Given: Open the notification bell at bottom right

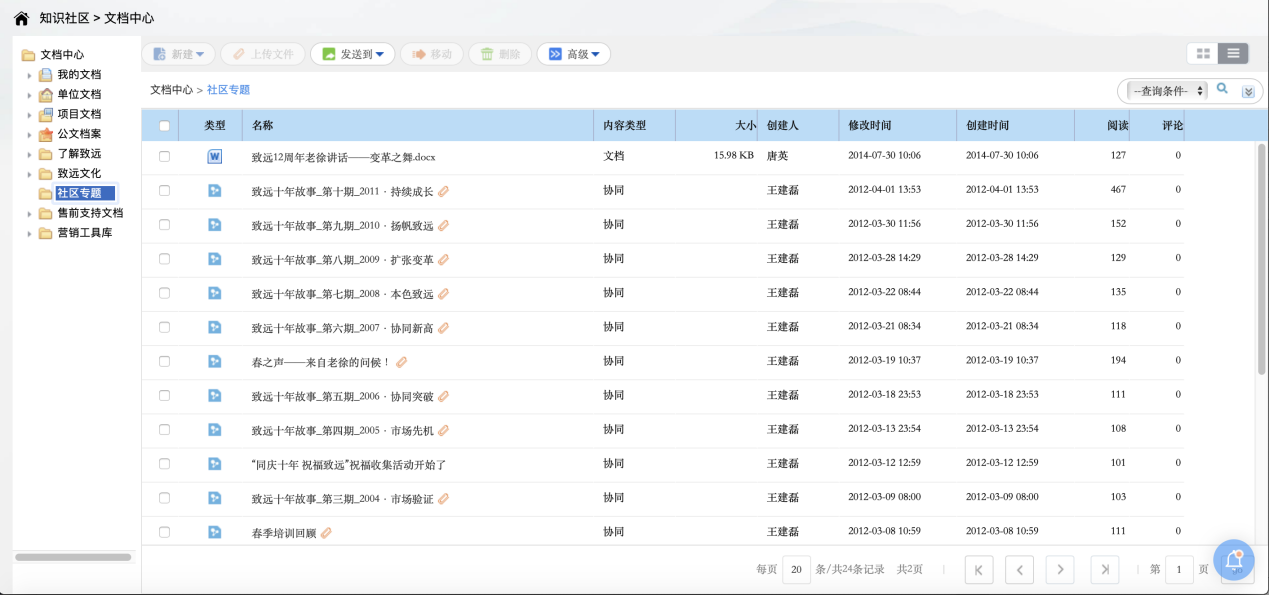Looking at the screenshot, I should (1233, 560).
